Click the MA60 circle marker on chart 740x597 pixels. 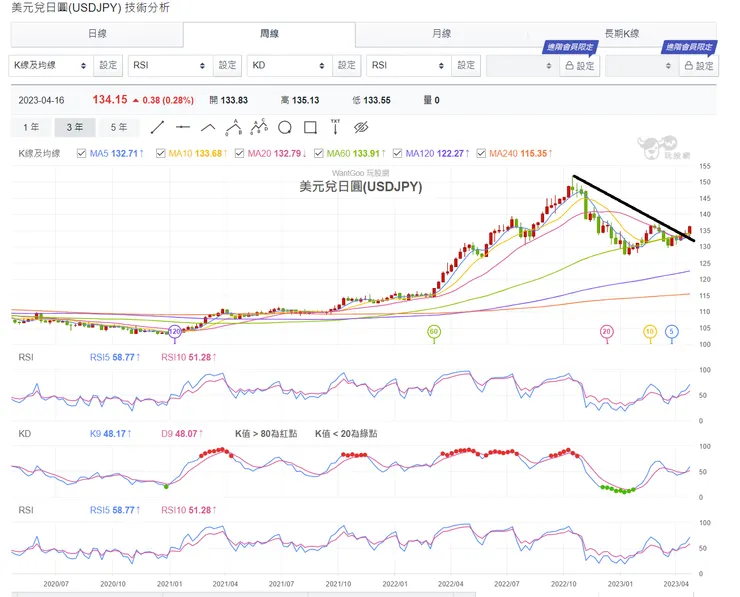(x=434, y=331)
